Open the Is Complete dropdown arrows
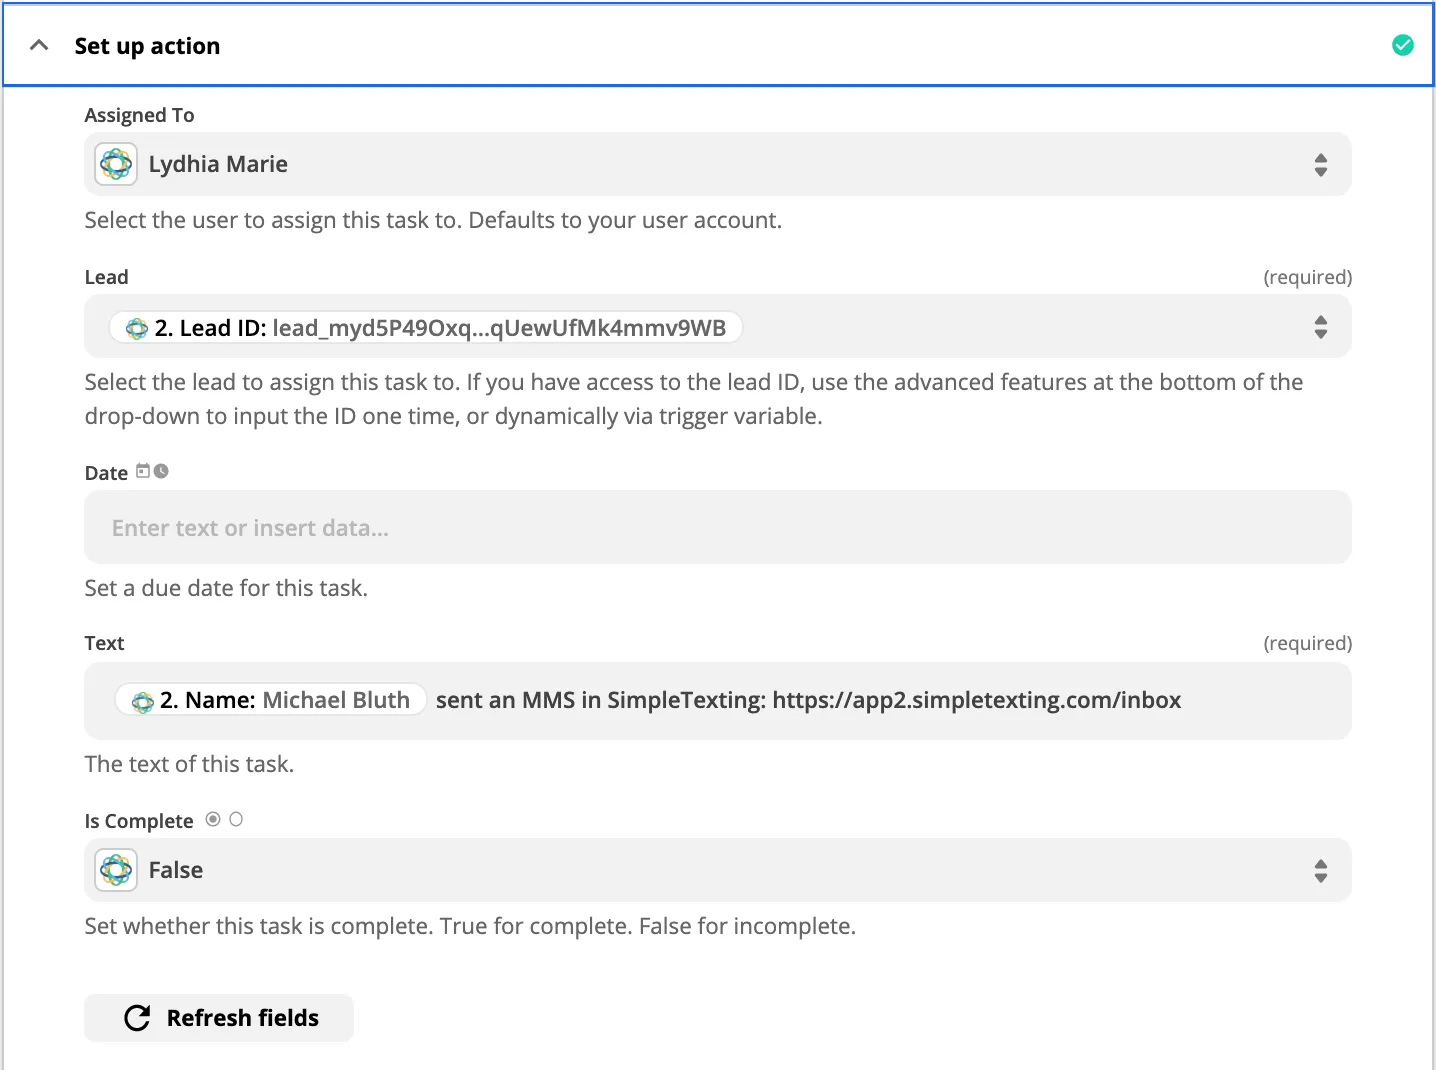 (1321, 871)
